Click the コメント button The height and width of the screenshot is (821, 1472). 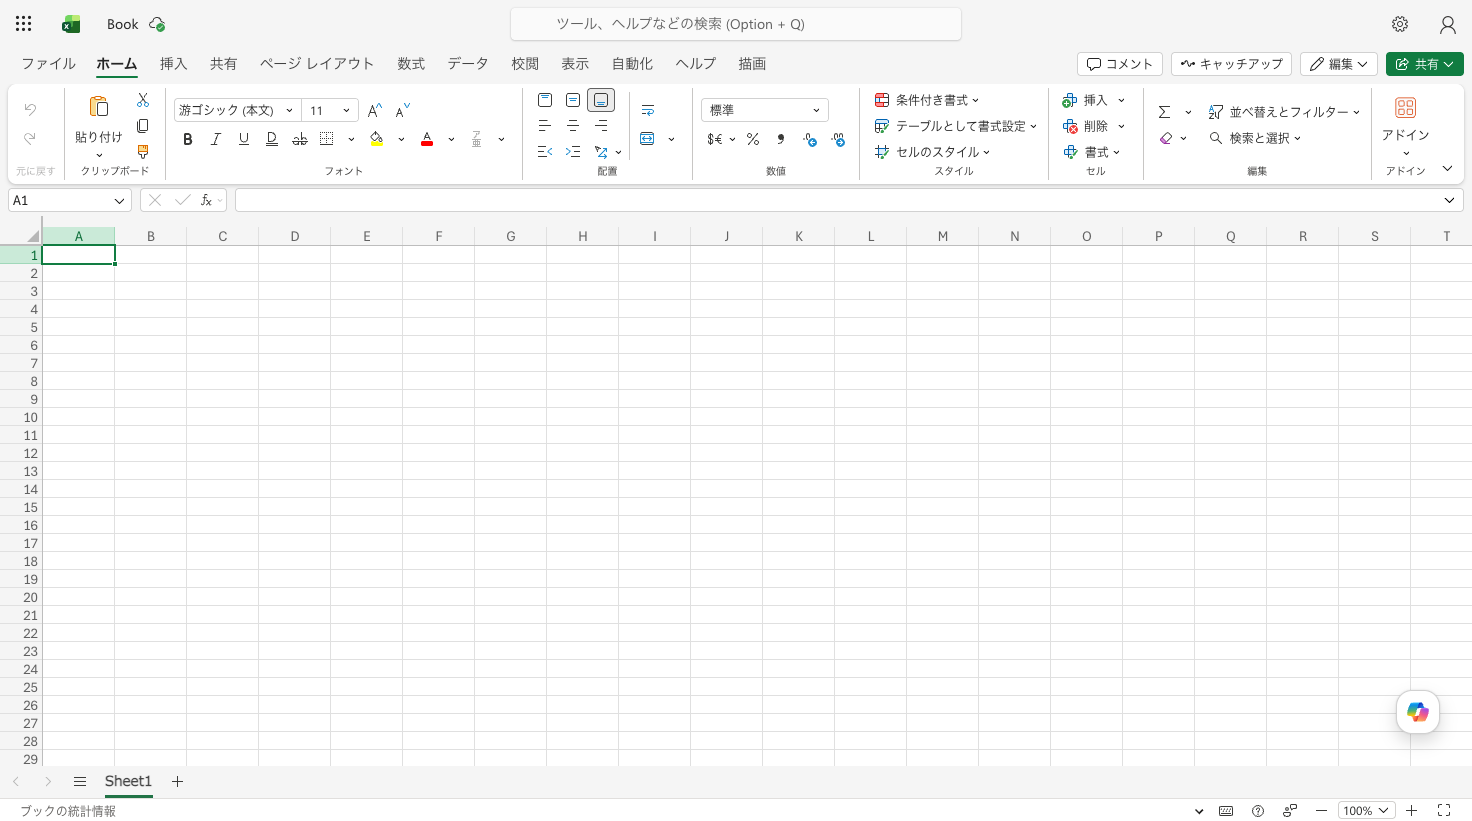(1120, 64)
